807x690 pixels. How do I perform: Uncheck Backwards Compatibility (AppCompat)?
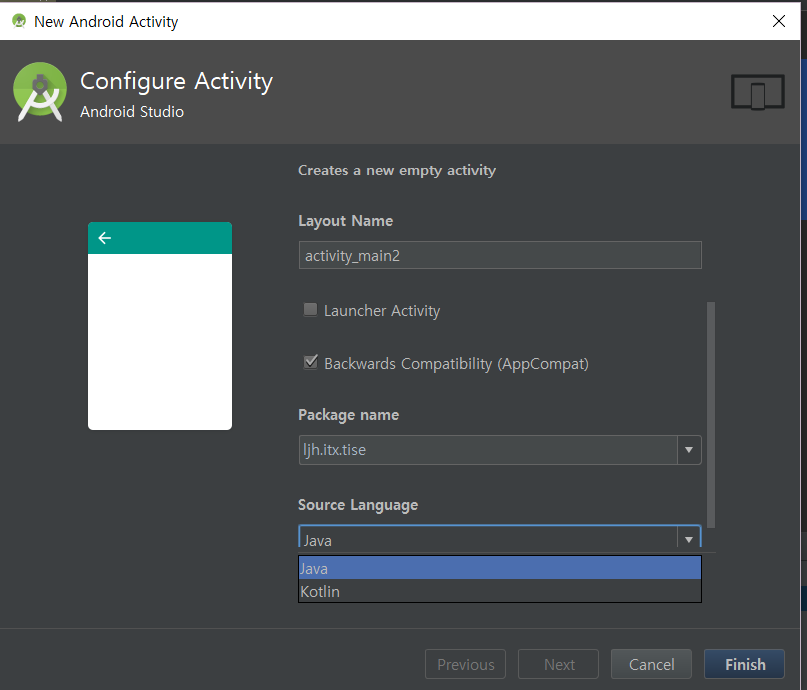click(x=310, y=362)
